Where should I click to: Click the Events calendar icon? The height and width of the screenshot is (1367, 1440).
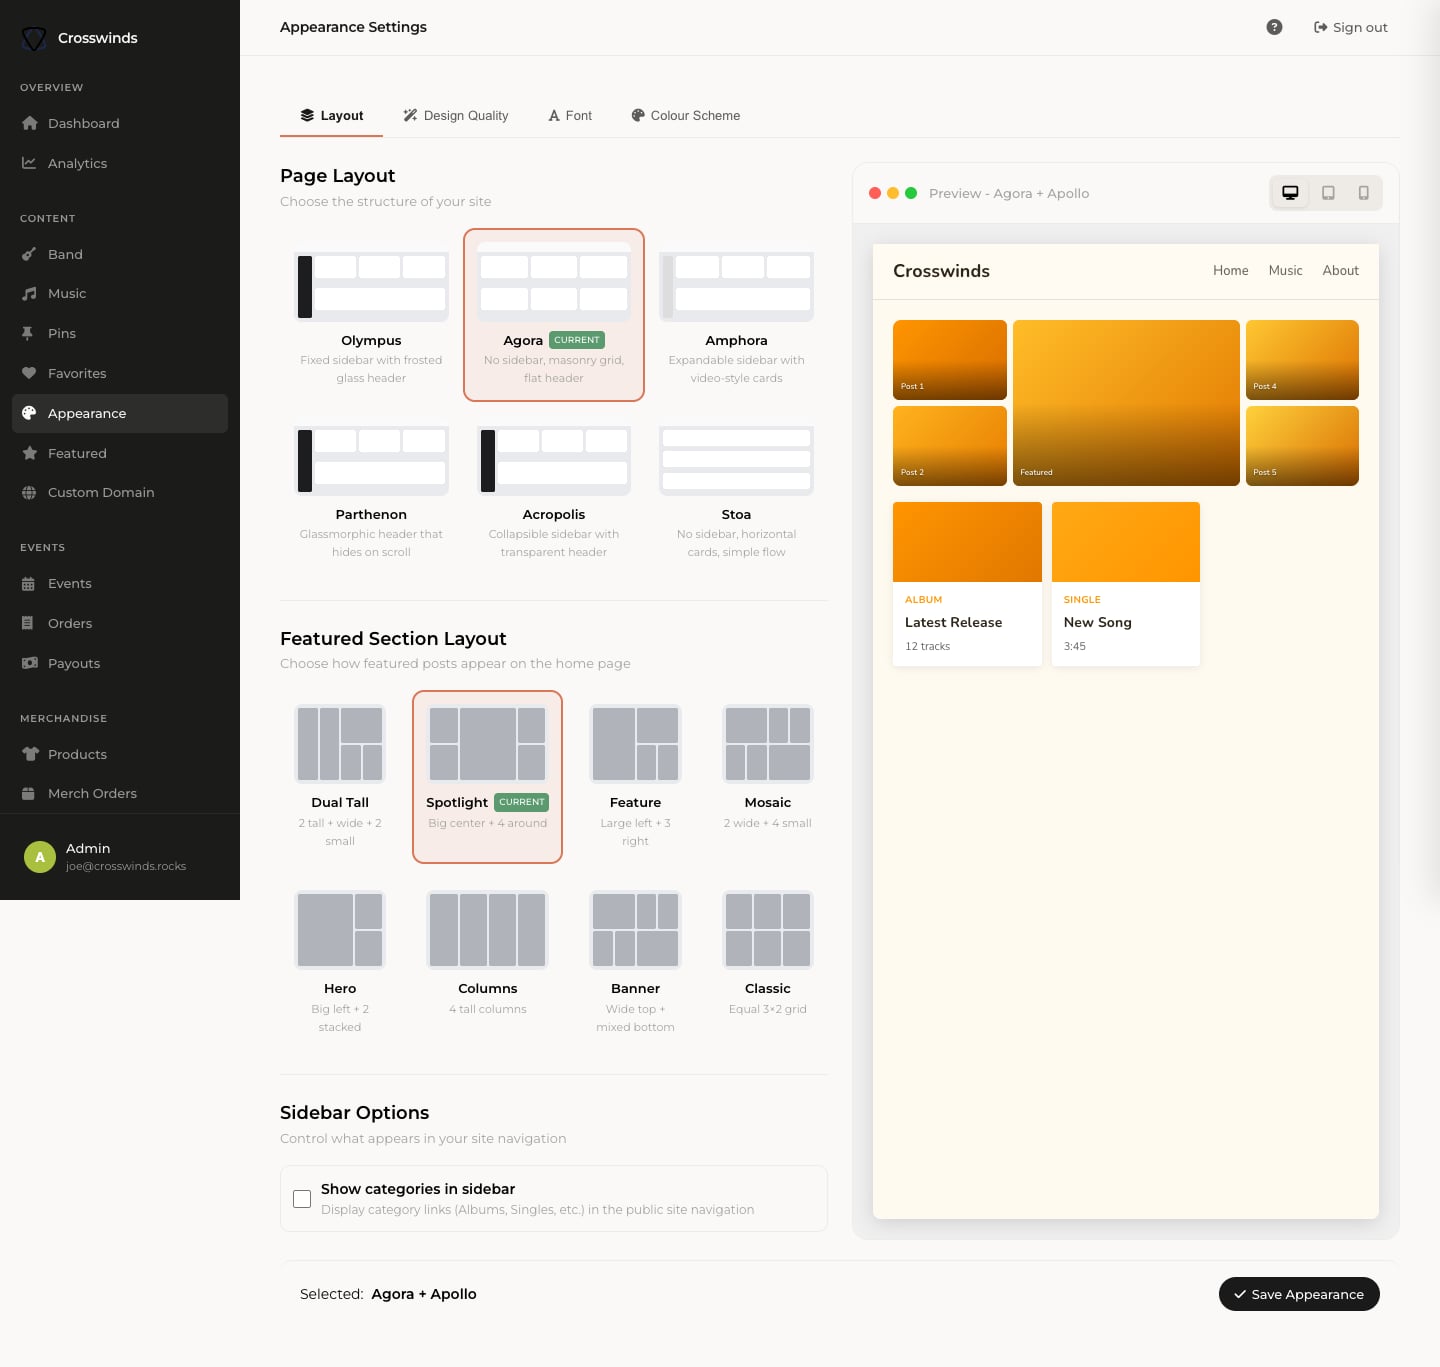[28, 584]
